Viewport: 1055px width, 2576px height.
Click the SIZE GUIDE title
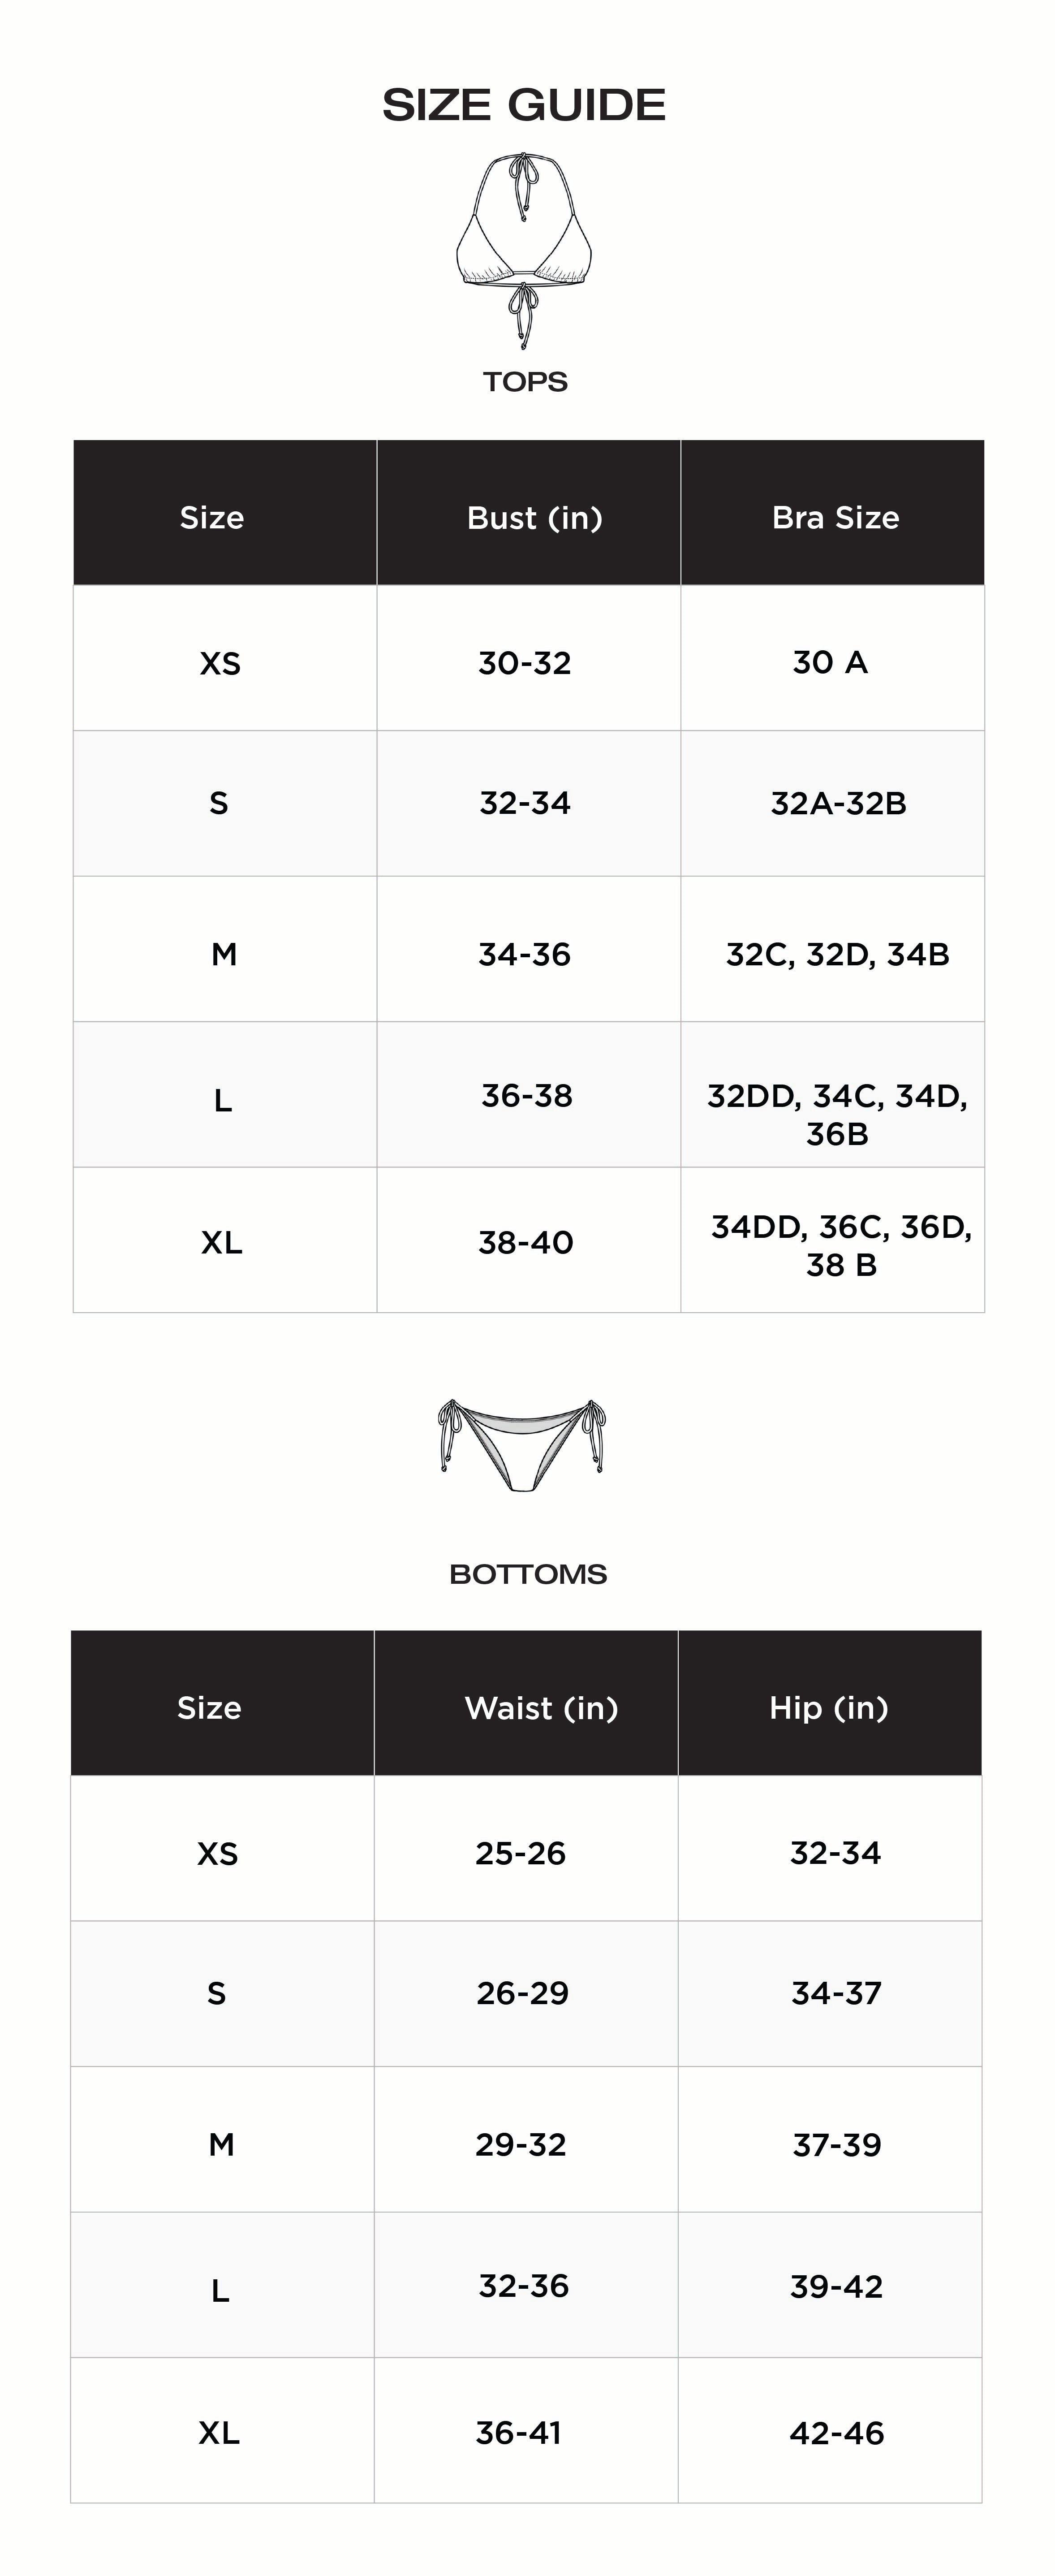524,105
